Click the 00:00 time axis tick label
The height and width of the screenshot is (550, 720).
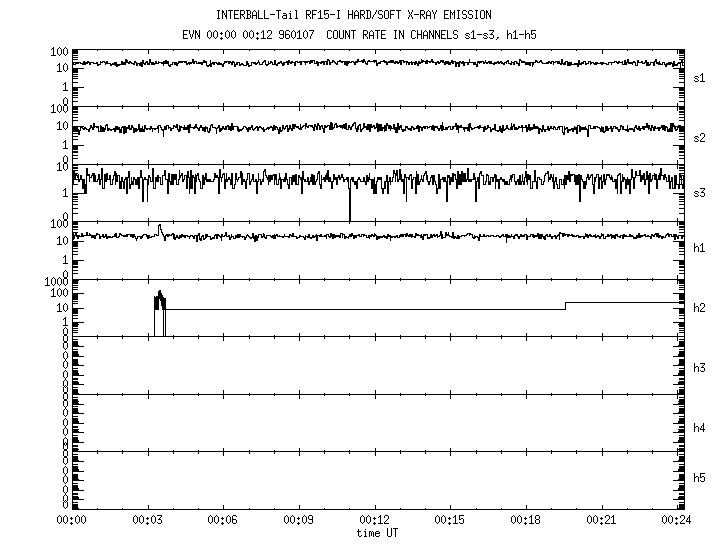coord(71,521)
